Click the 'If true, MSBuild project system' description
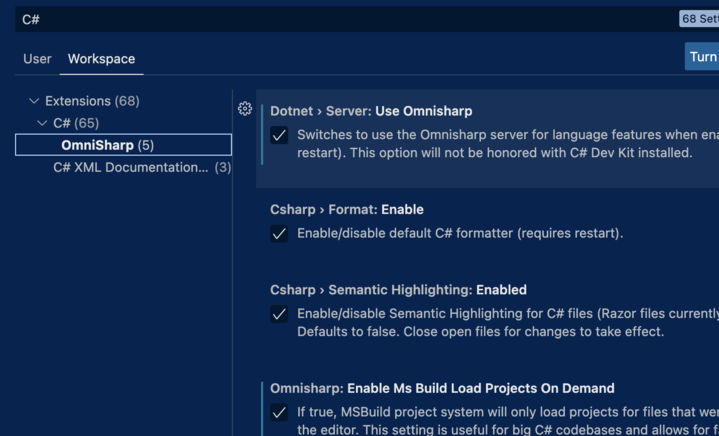The image size is (719, 436). coord(508,420)
